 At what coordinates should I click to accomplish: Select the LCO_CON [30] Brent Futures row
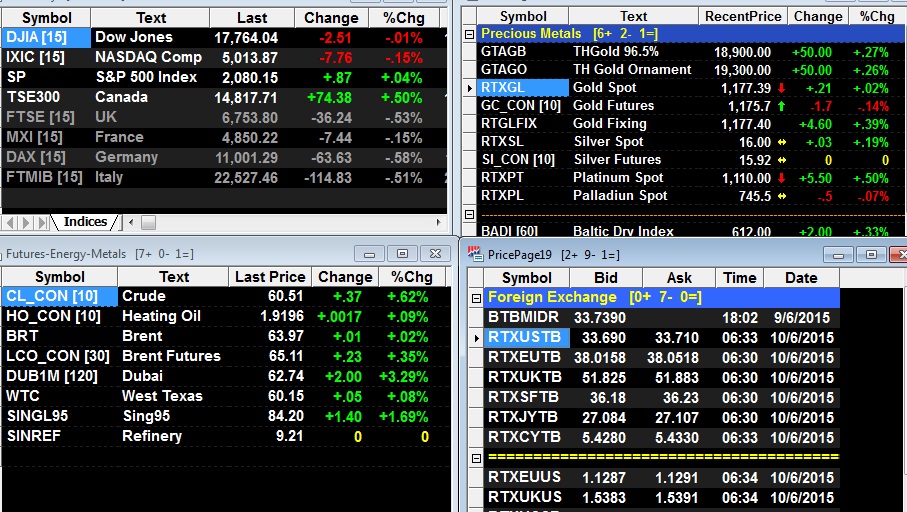click(x=226, y=356)
